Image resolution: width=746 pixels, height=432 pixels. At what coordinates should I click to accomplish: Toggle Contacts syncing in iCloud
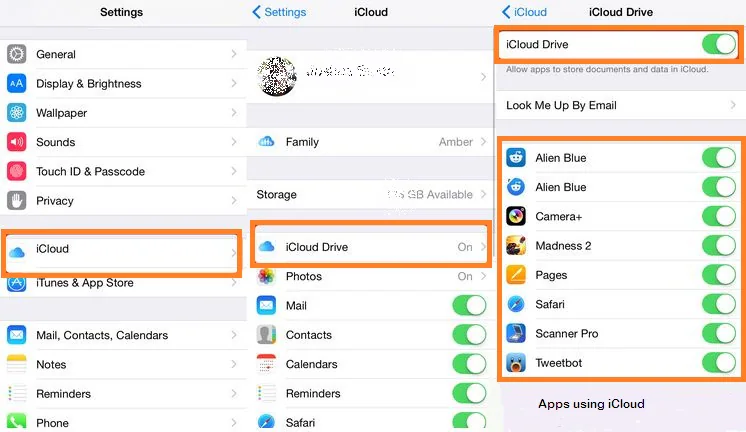click(469, 335)
